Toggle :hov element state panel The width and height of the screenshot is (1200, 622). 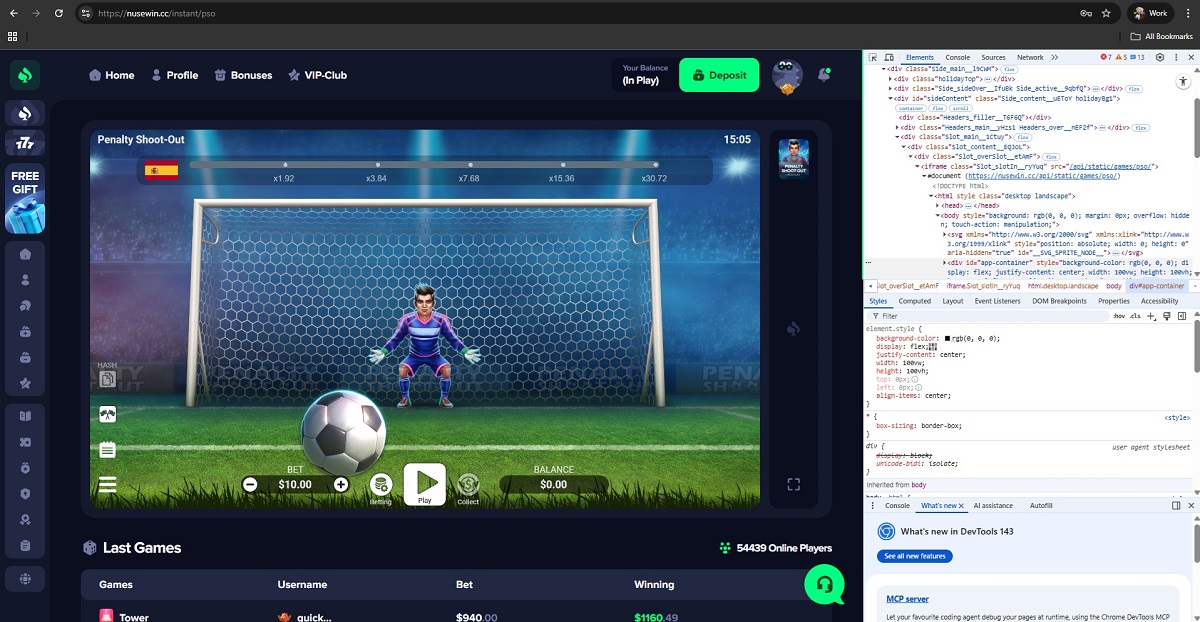(1119, 316)
